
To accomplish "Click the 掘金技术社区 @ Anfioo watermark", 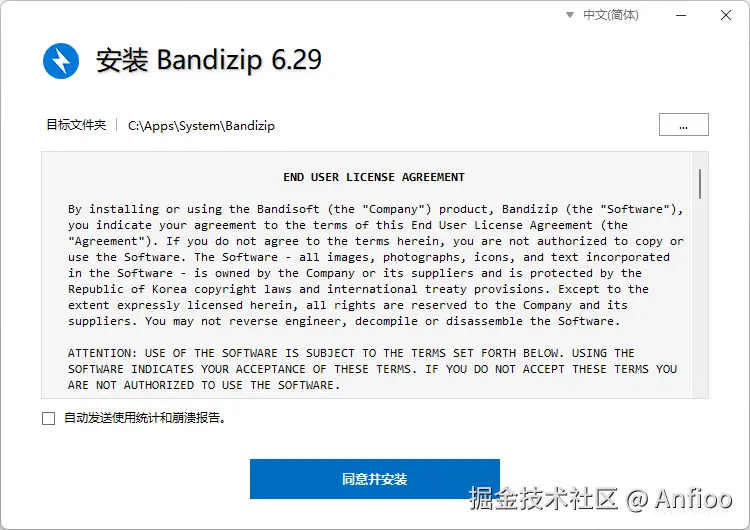I will click(x=600, y=498).
